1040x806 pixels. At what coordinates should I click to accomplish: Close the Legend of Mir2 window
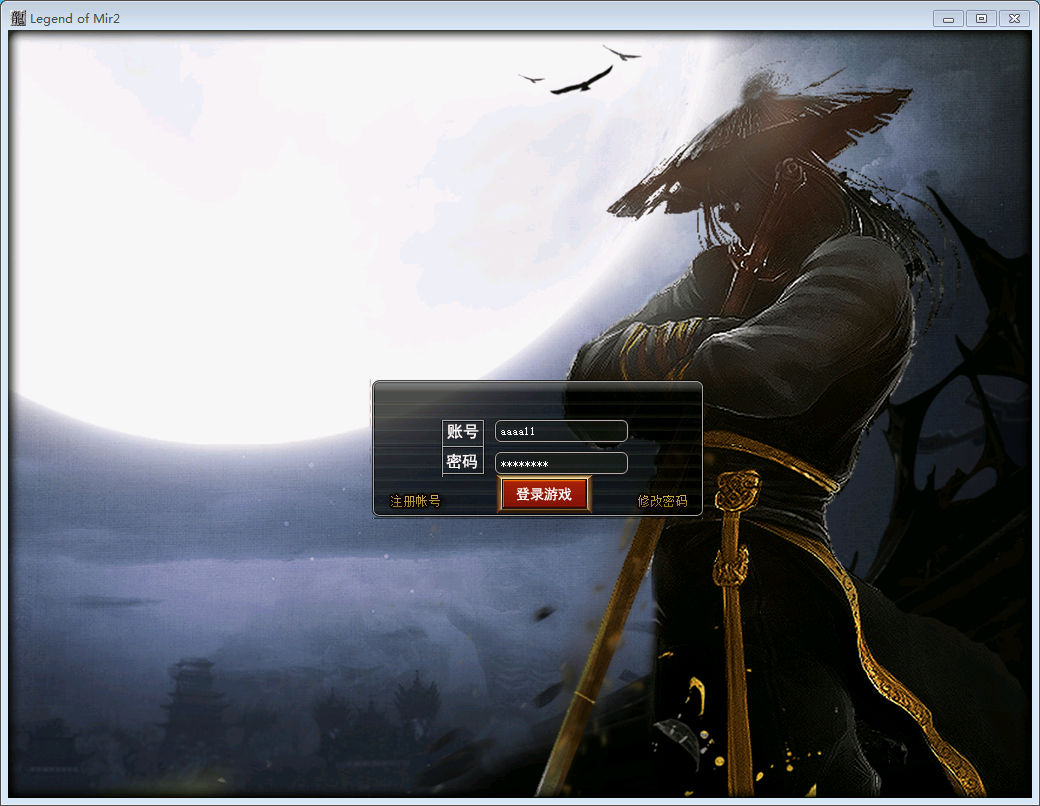[1014, 18]
